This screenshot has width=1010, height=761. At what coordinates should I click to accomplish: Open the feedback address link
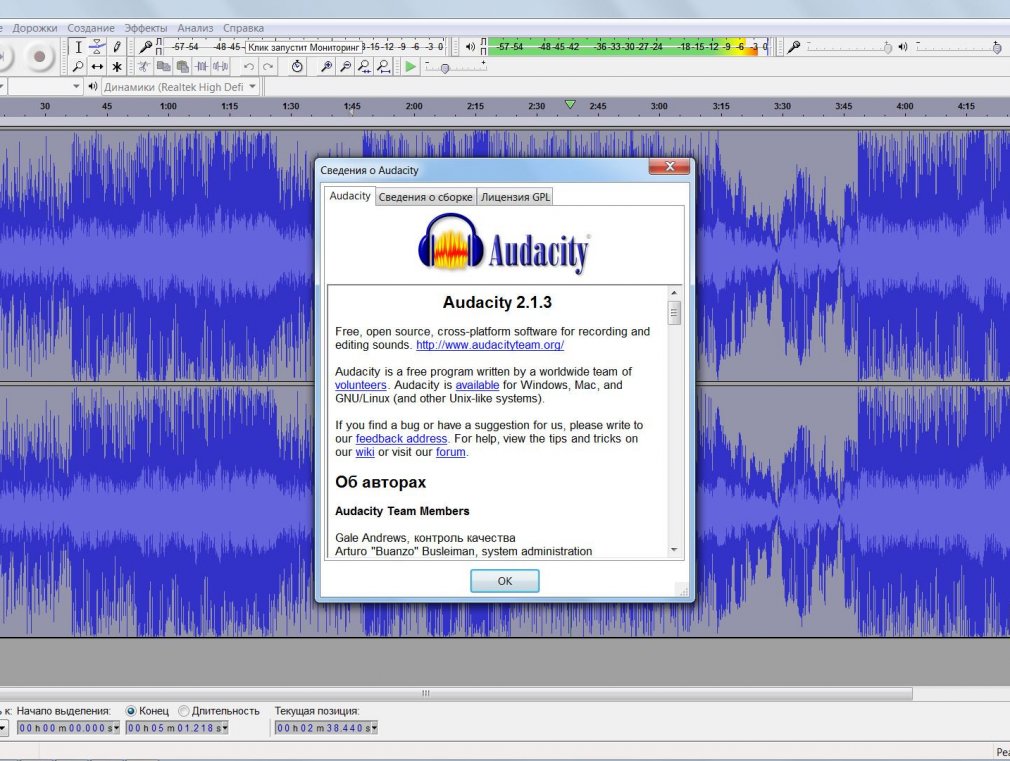point(401,438)
